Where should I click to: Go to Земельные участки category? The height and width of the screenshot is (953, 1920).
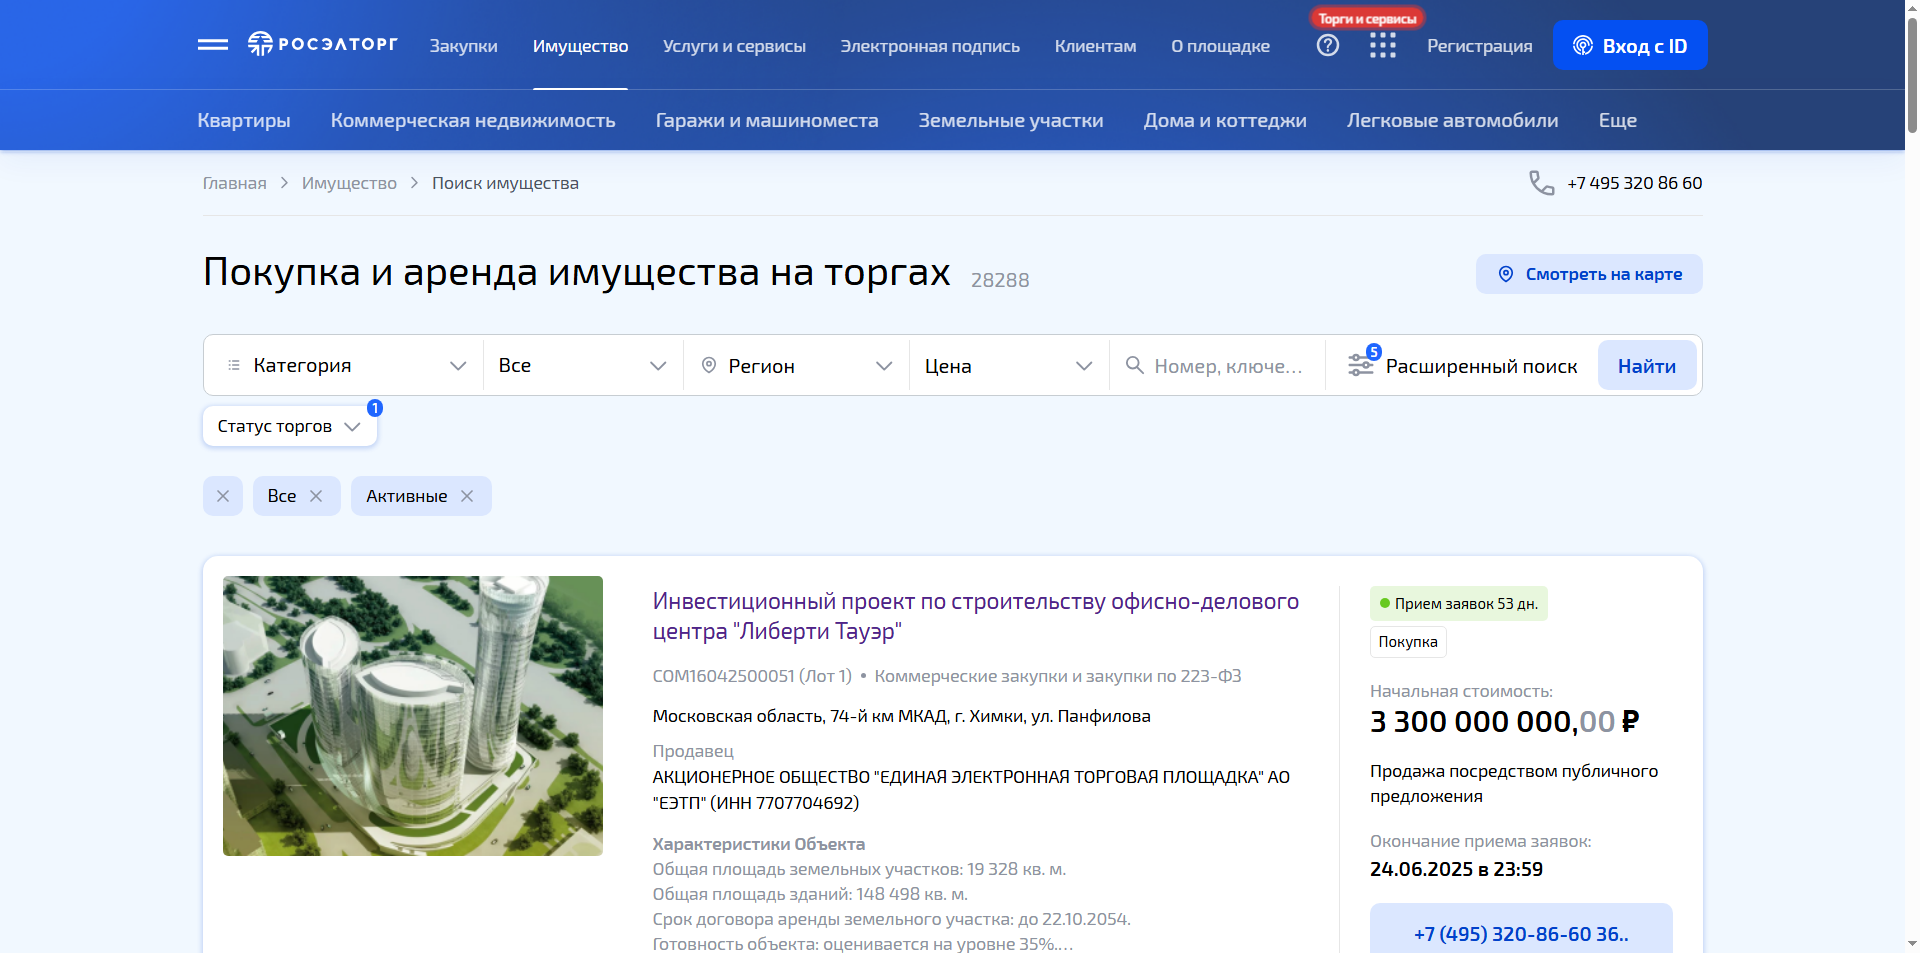click(x=1011, y=120)
